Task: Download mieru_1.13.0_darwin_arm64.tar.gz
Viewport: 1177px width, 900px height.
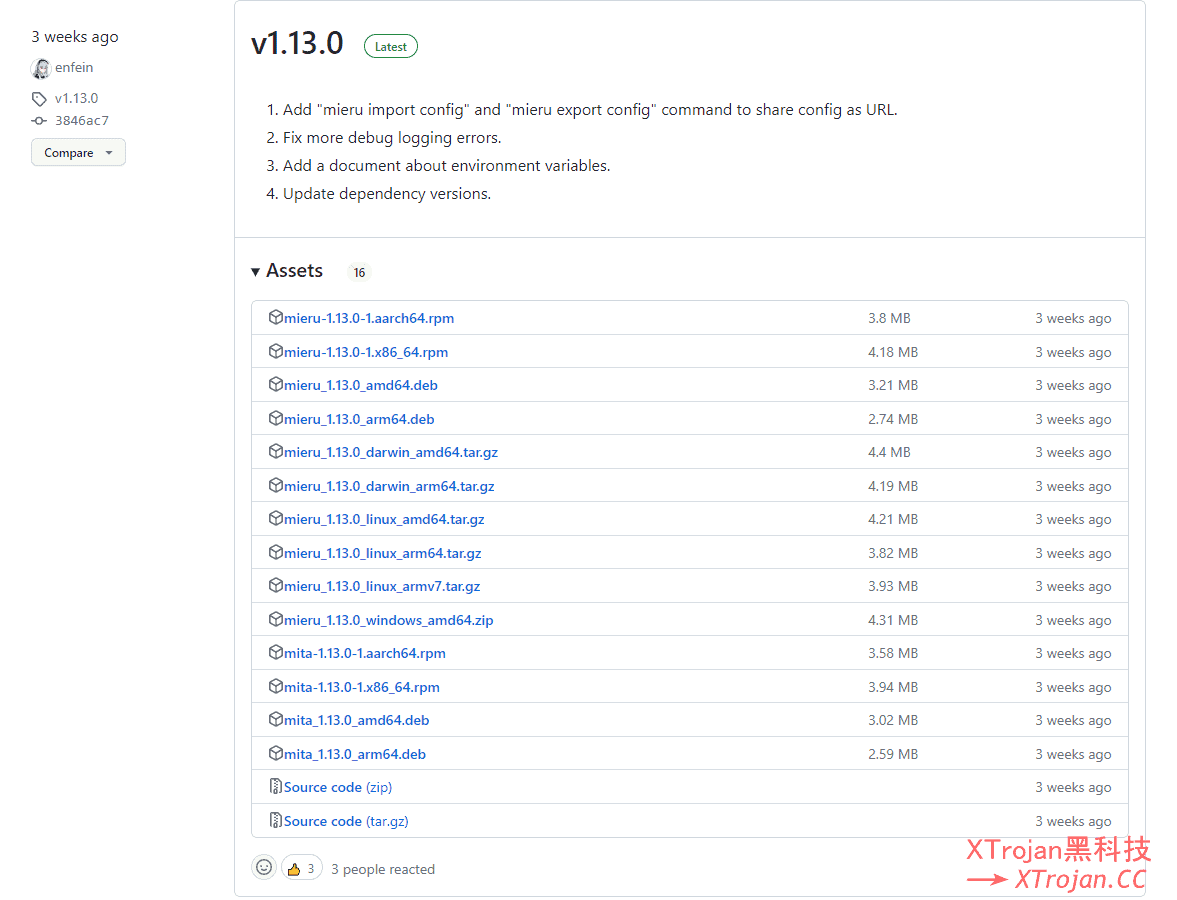Action: click(389, 486)
